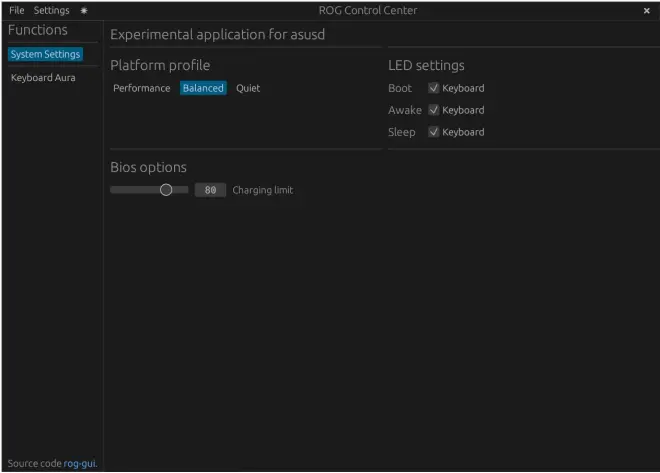Toggle Sleep Keyboard LED checkbox
Image resolution: width=660 pixels, height=473 pixels.
tap(434, 132)
